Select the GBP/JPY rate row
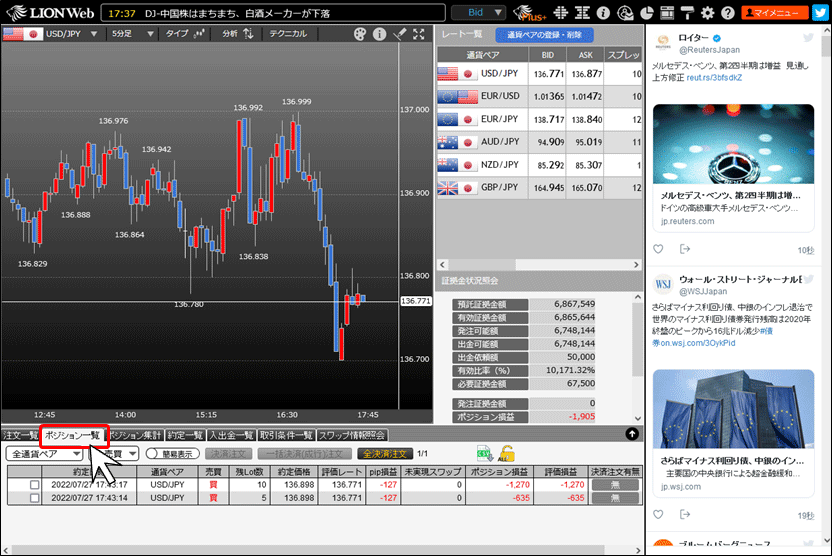Image resolution: width=832 pixels, height=556 pixels. coord(539,187)
